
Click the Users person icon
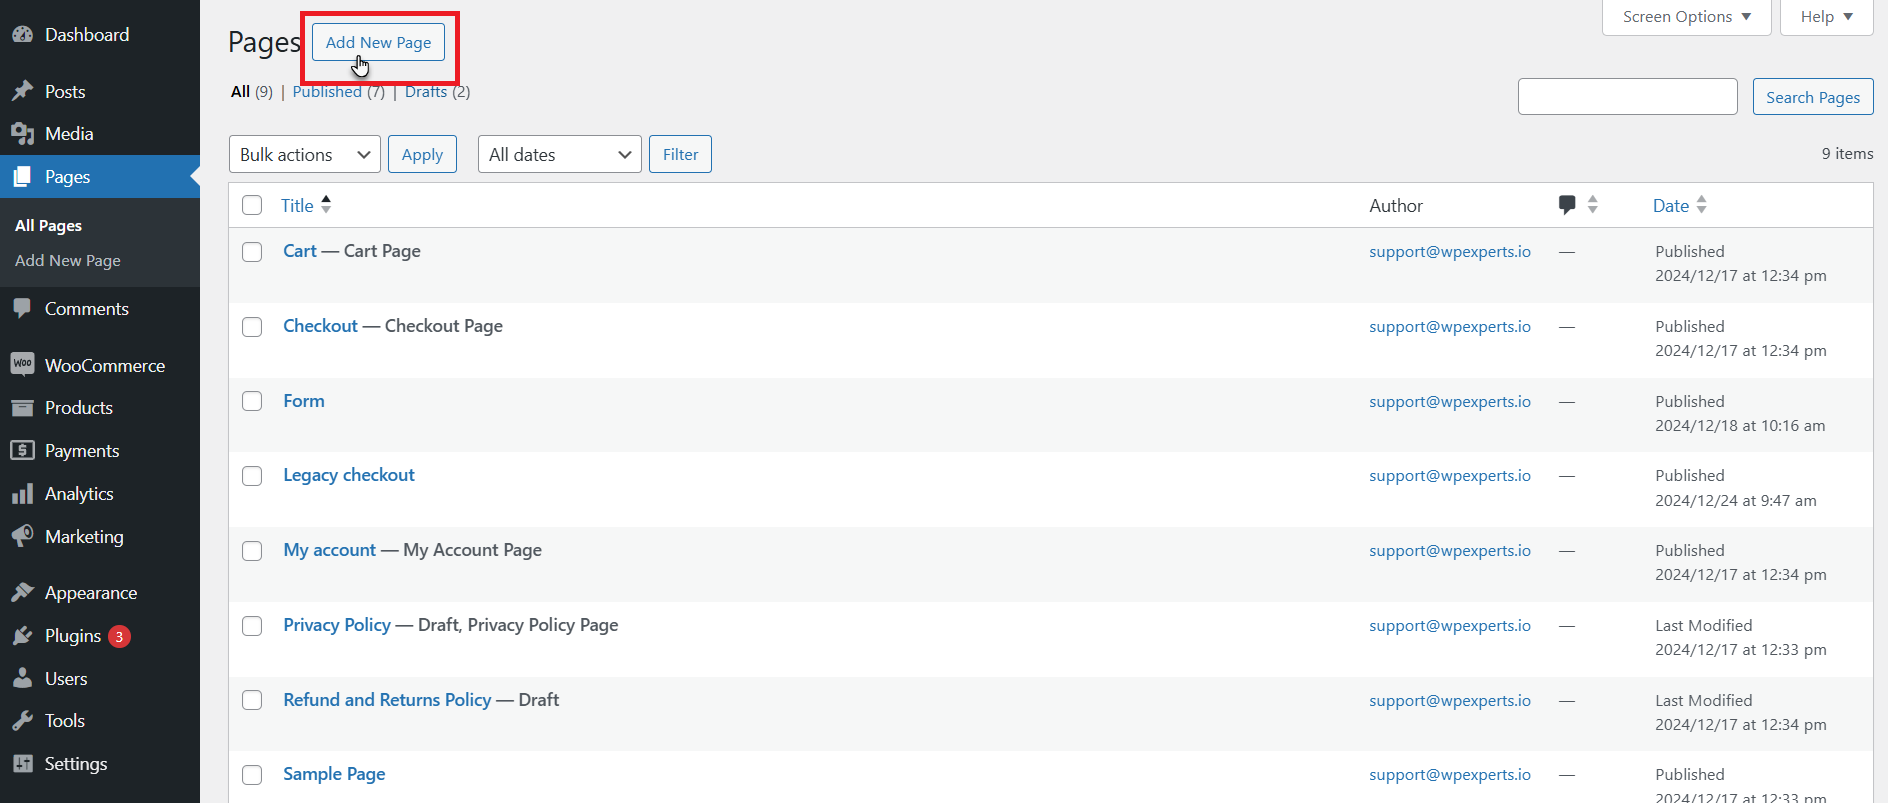coord(22,679)
